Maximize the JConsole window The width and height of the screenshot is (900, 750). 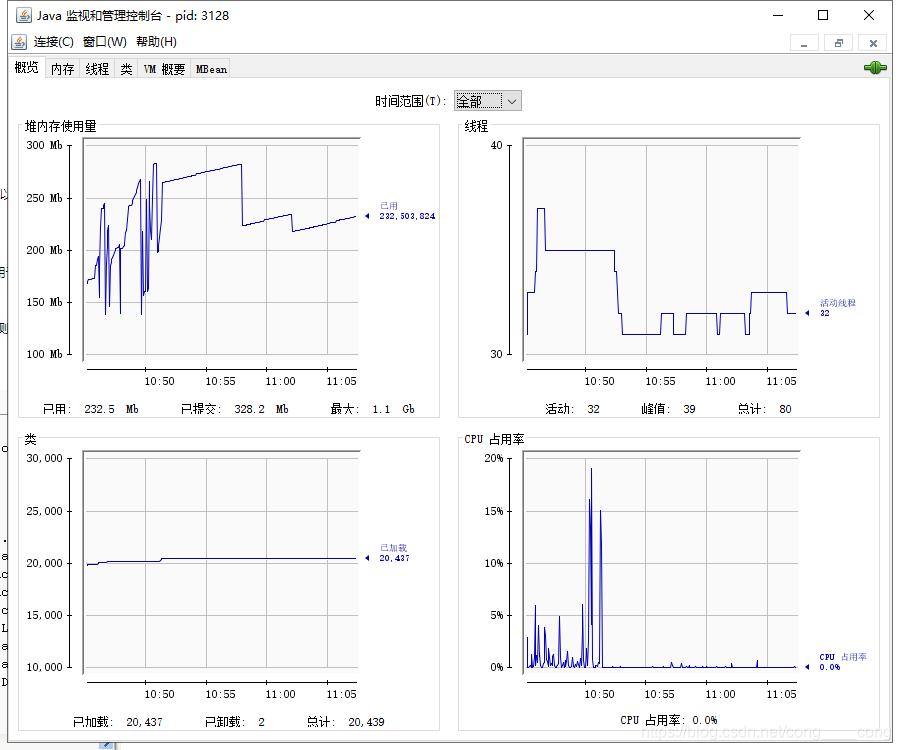click(x=823, y=15)
